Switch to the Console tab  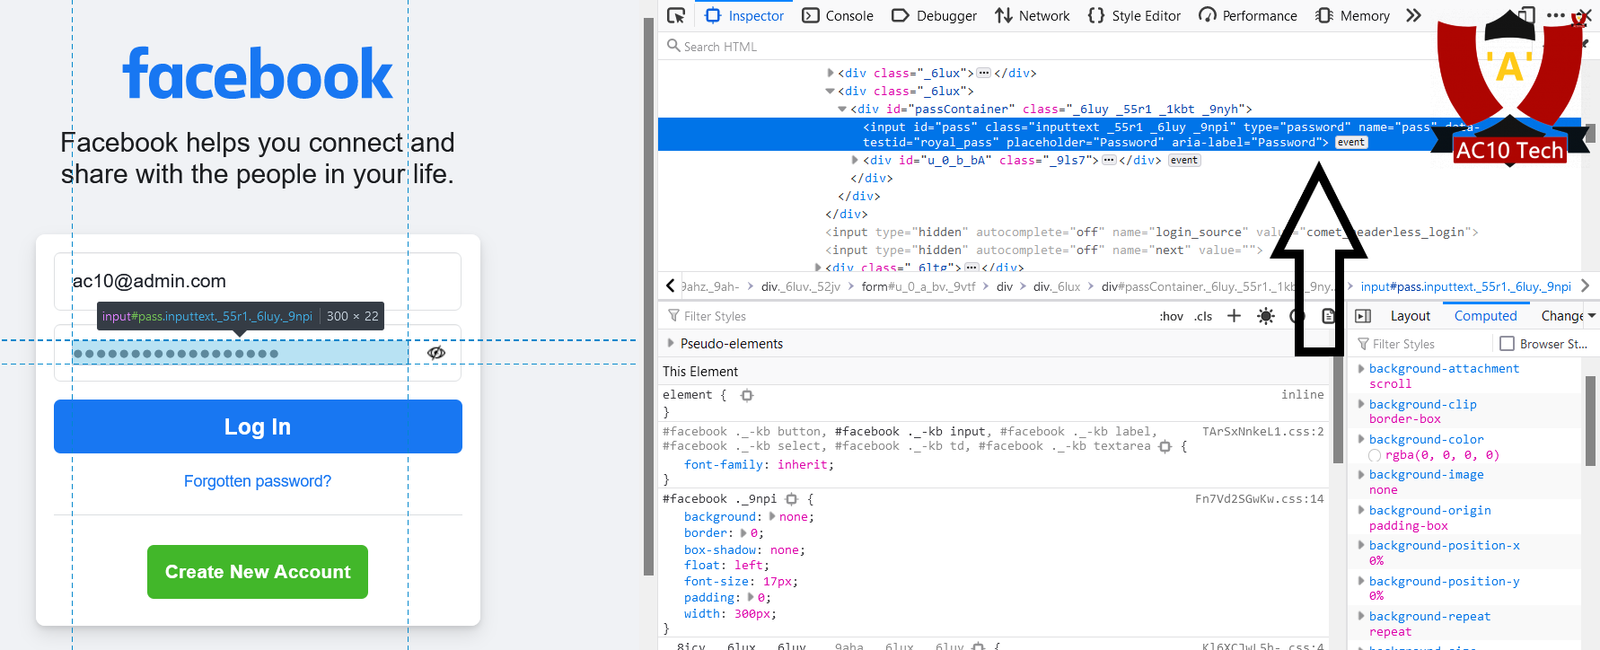point(838,16)
